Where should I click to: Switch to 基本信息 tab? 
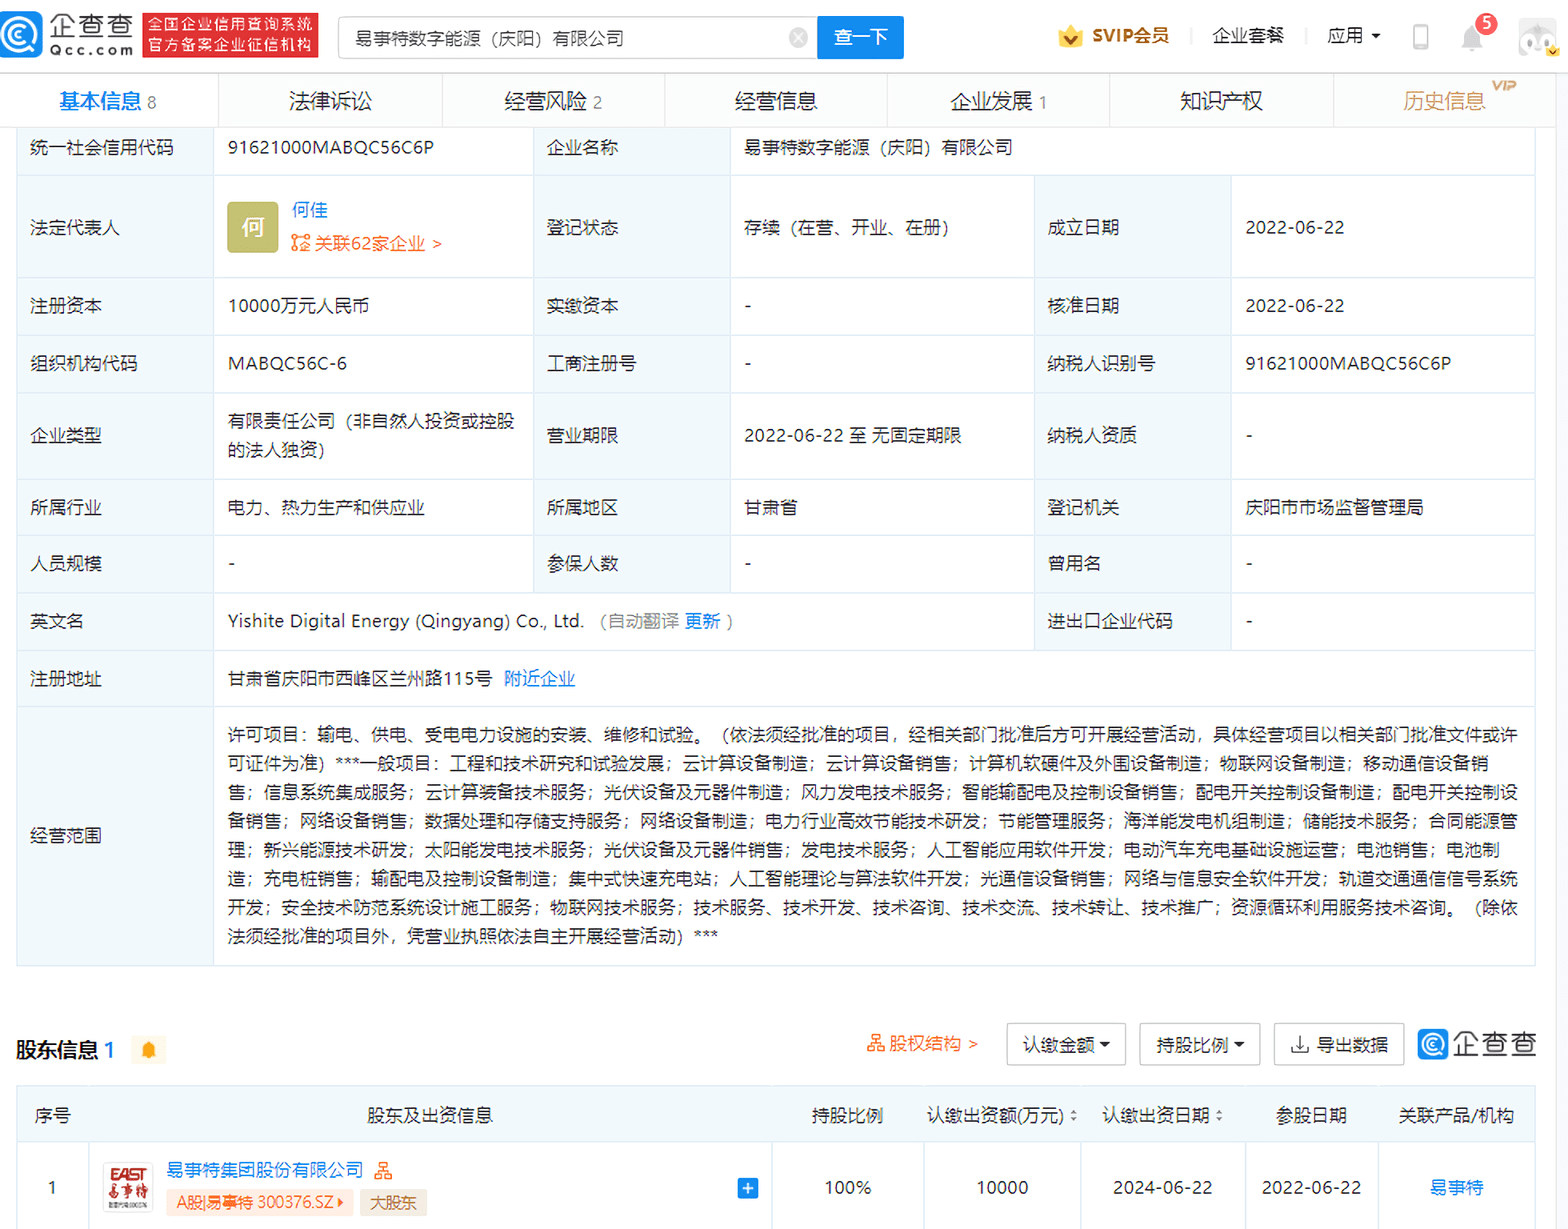click(108, 101)
